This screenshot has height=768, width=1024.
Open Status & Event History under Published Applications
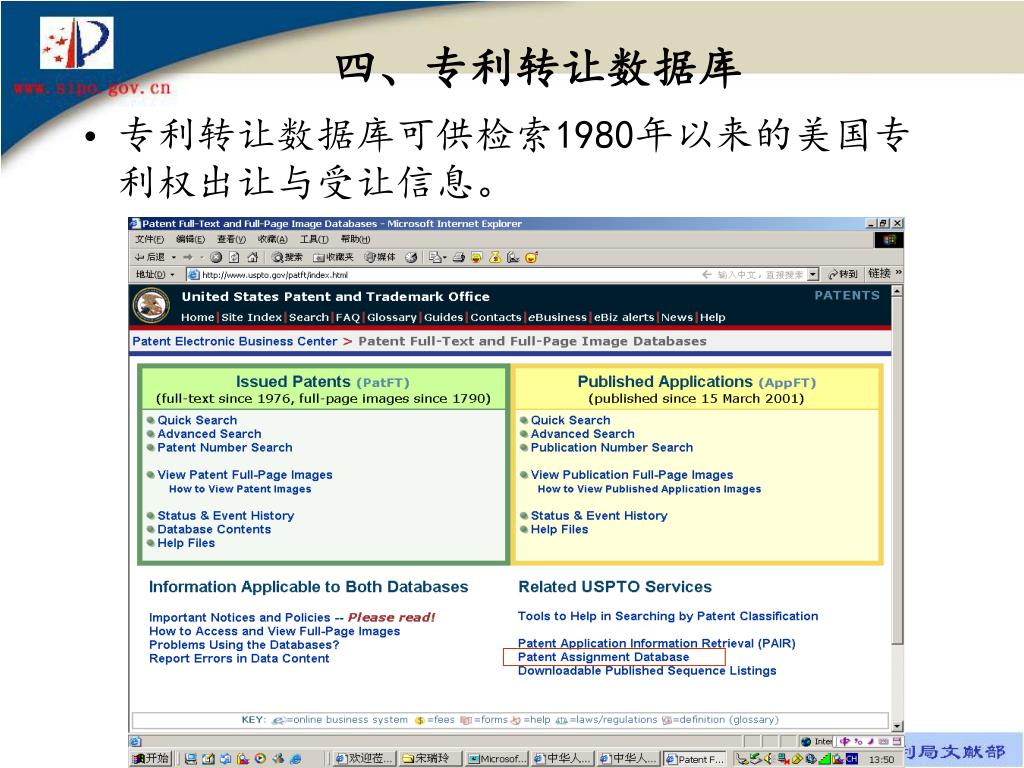(599, 515)
